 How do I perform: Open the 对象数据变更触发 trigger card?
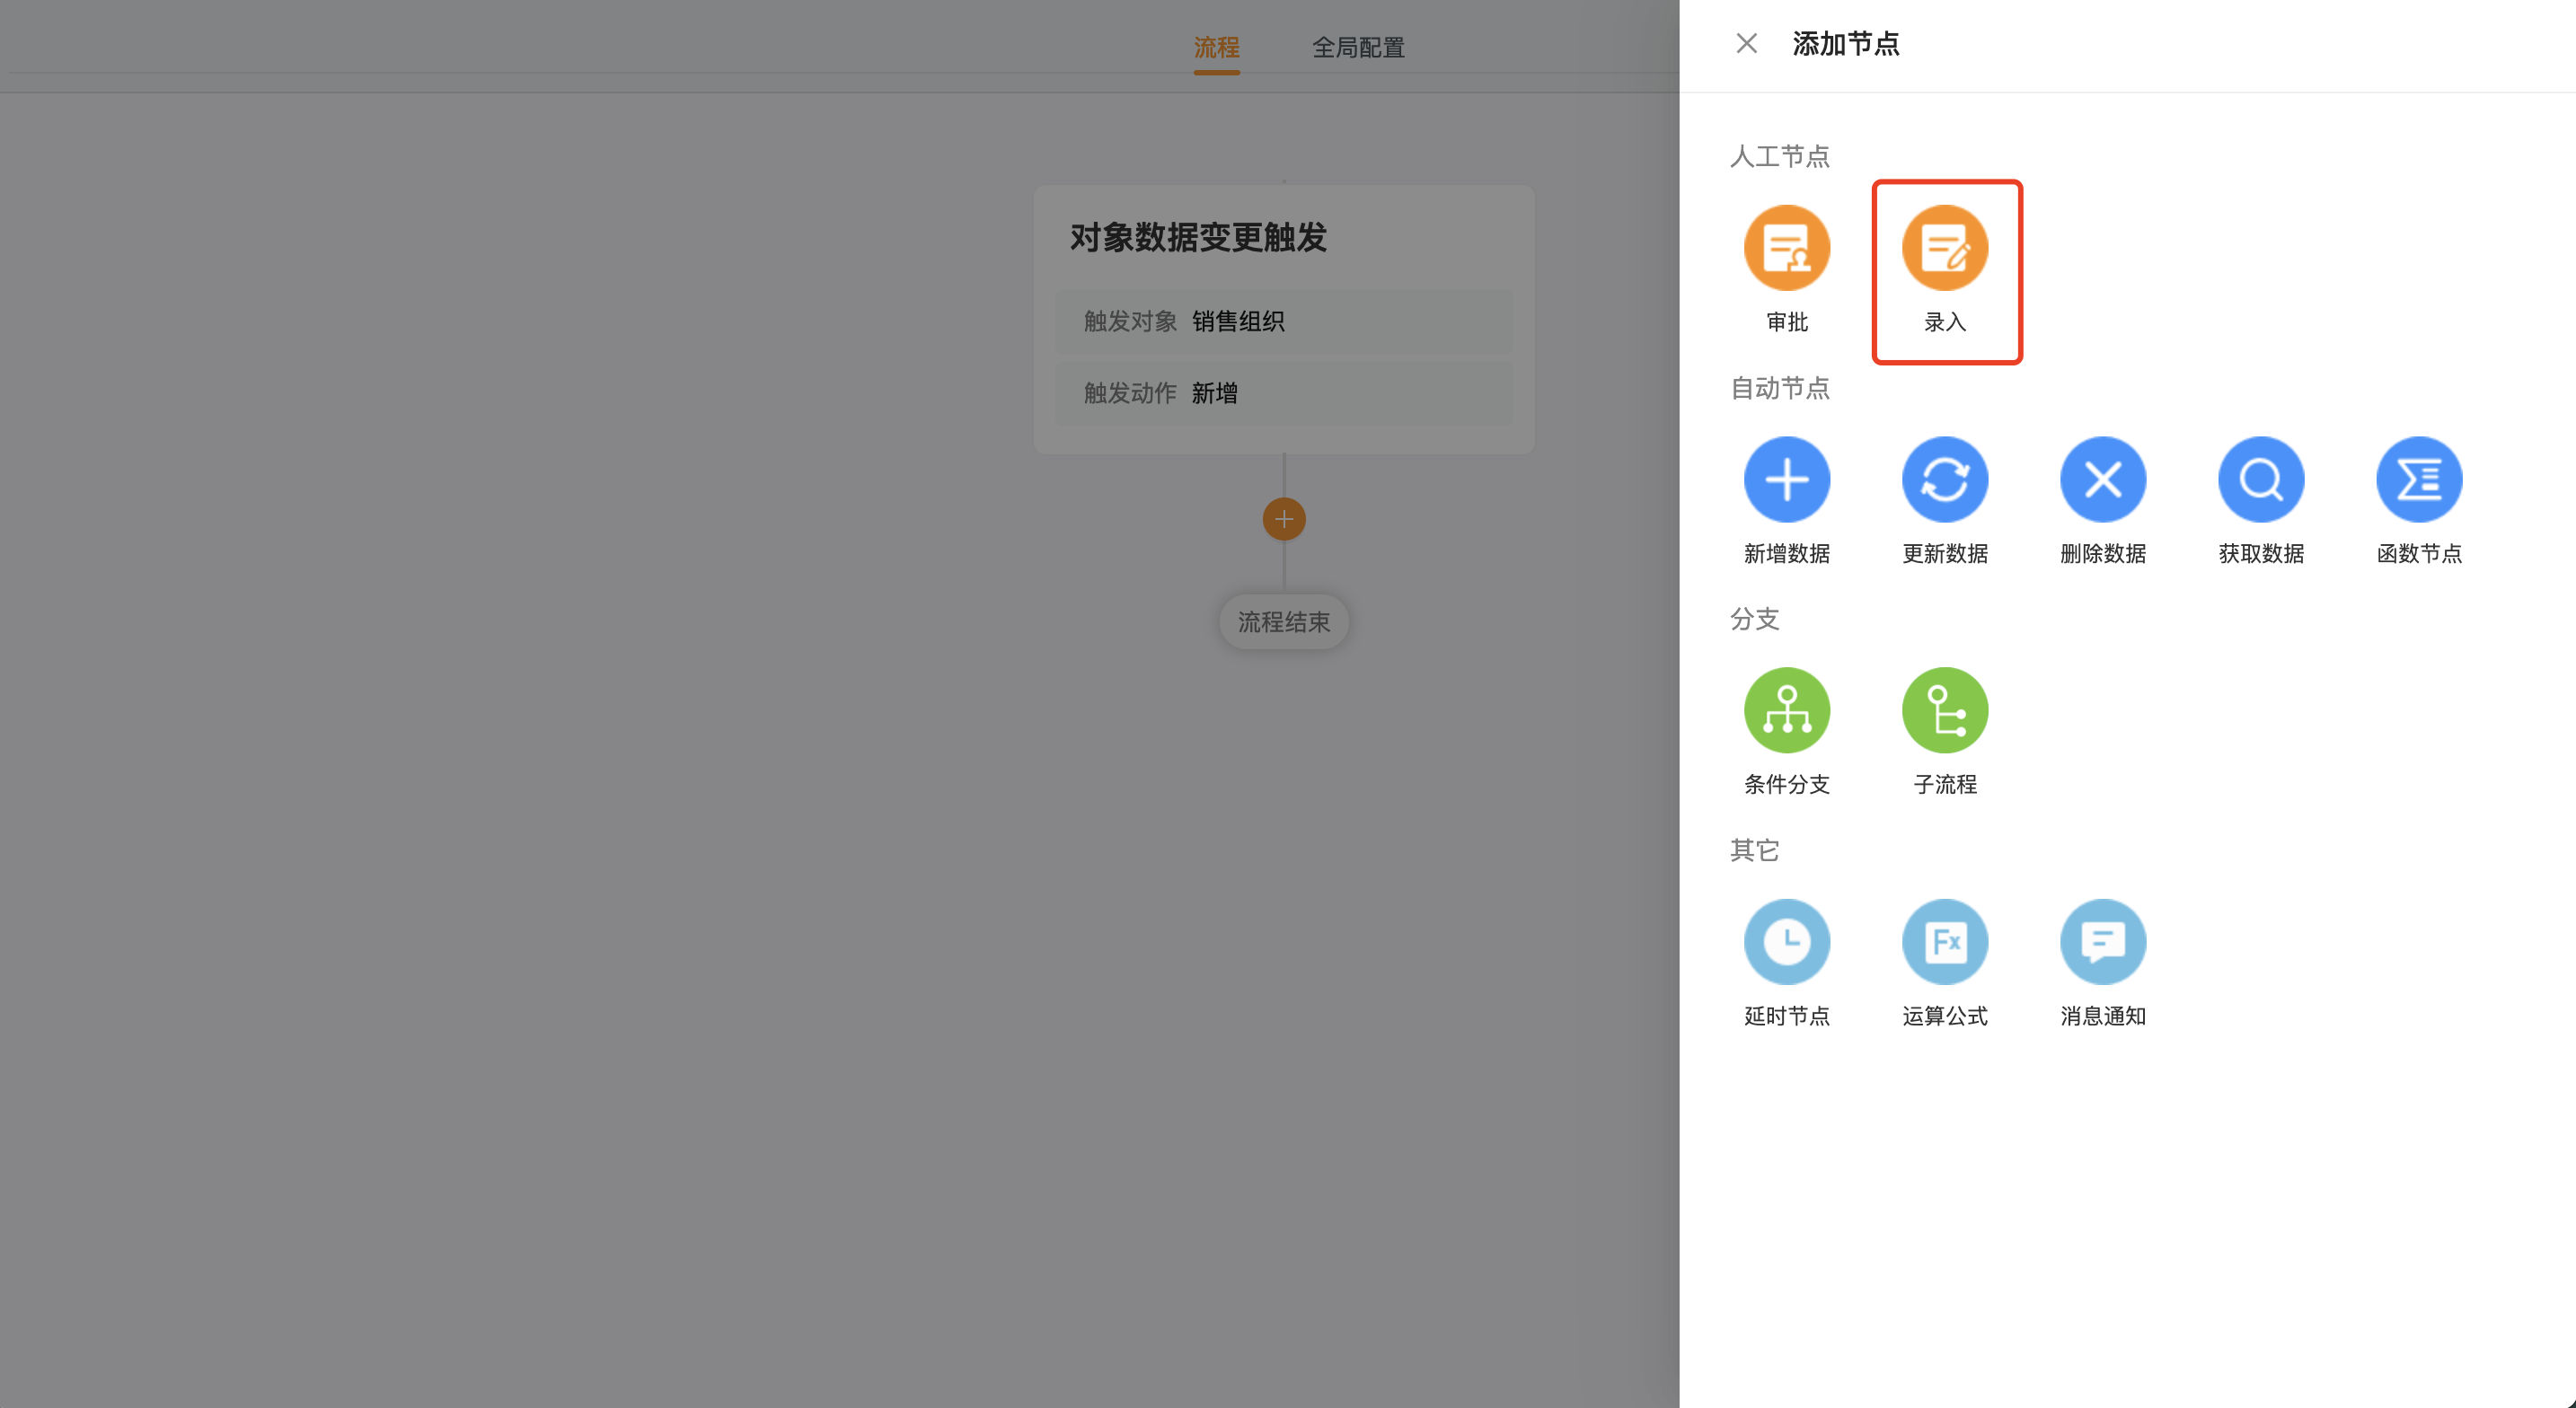tap(1283, 320)
